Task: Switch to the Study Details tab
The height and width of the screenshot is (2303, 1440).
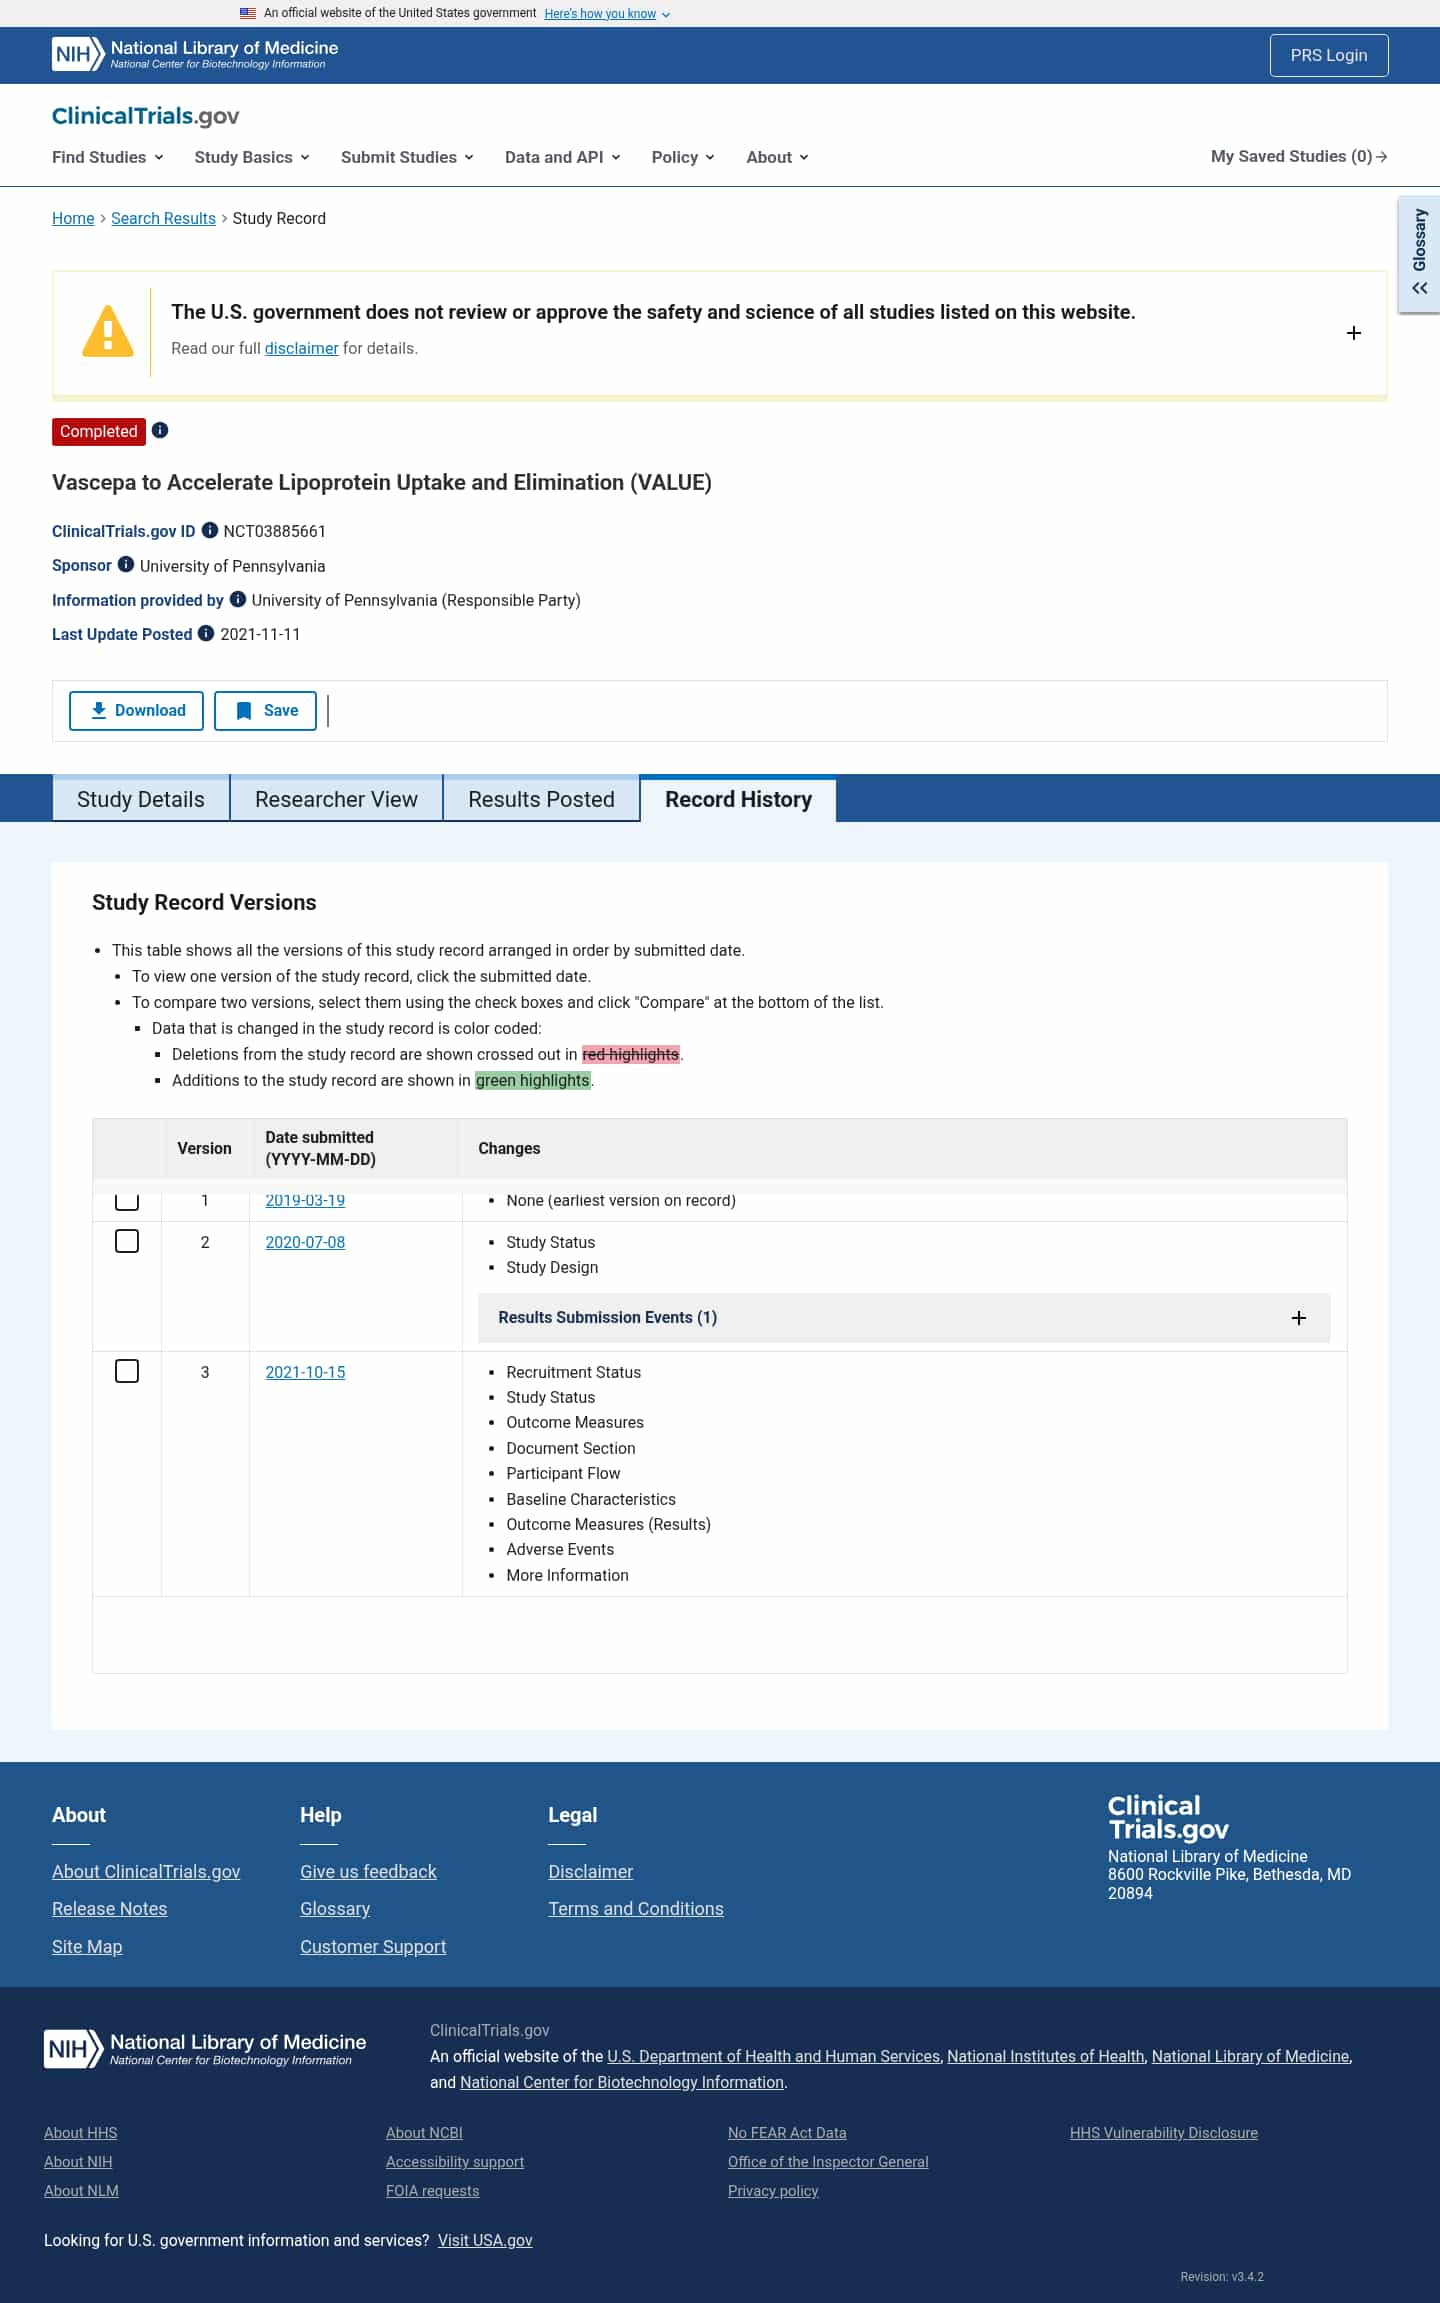Action: (x=141, y=799)
